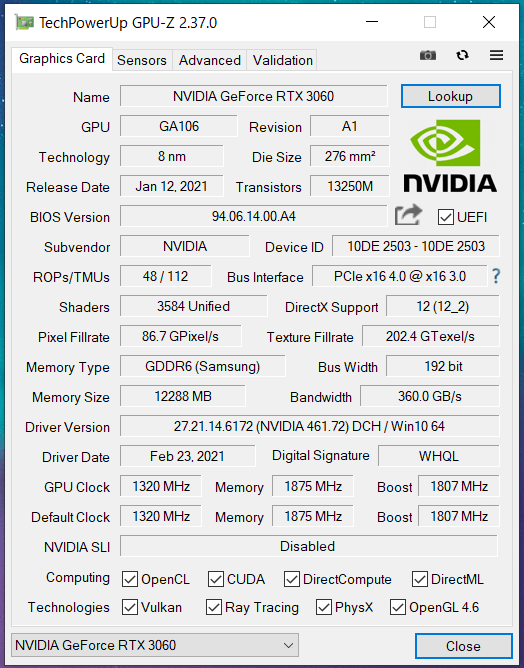Screen dimensions: 524x668
Task: Toggle the CUDA checkbox
Action: [x=216, y=579]
